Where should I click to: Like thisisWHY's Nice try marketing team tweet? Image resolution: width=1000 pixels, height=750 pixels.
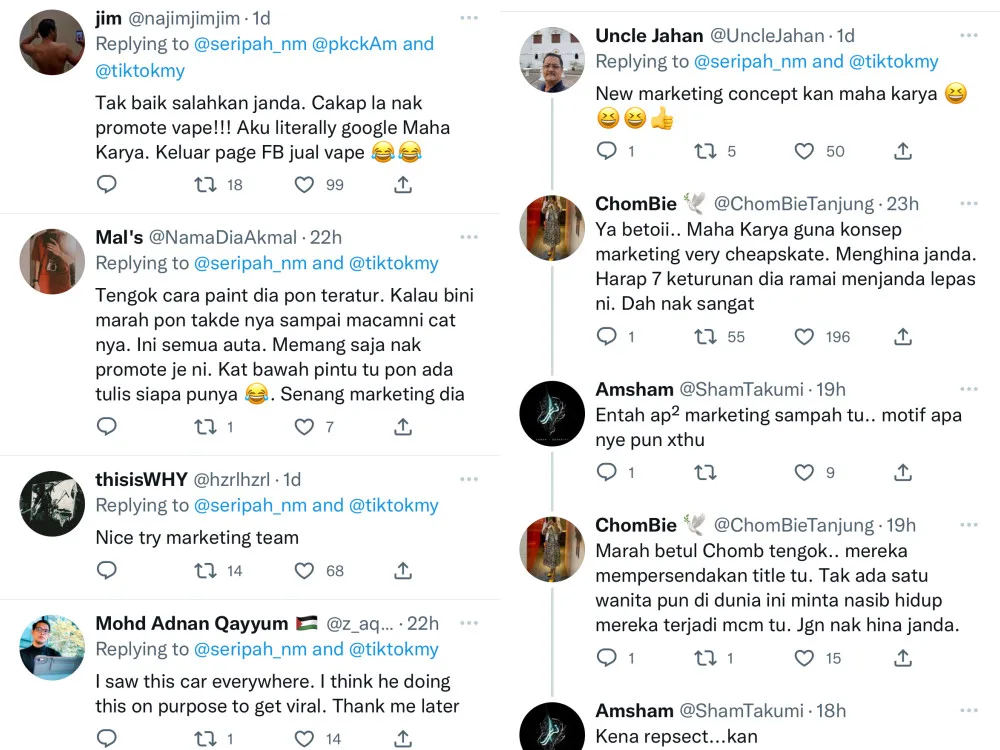click(x=305, y=571)
